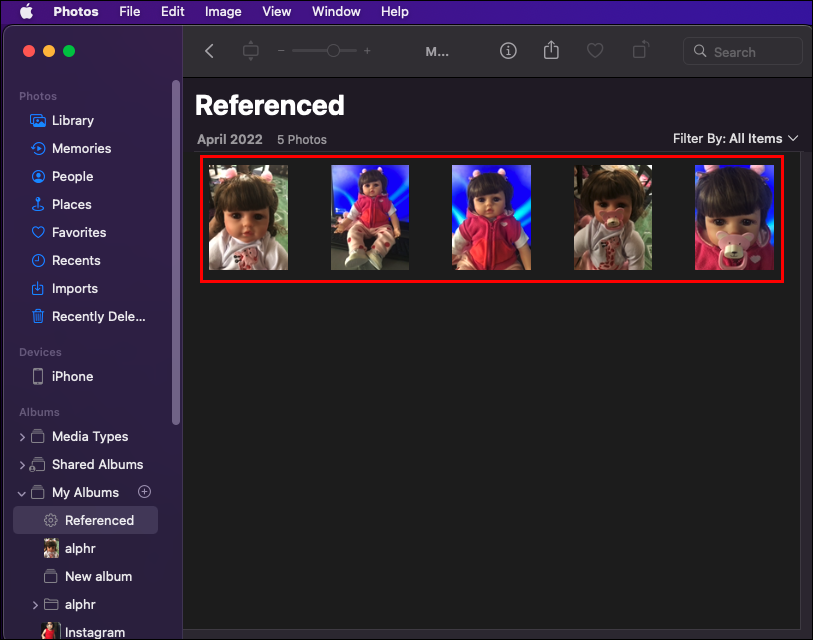The image size is (813, 640).
Task: Click the aspect ratio fit icon
Action: coord(250,51)
